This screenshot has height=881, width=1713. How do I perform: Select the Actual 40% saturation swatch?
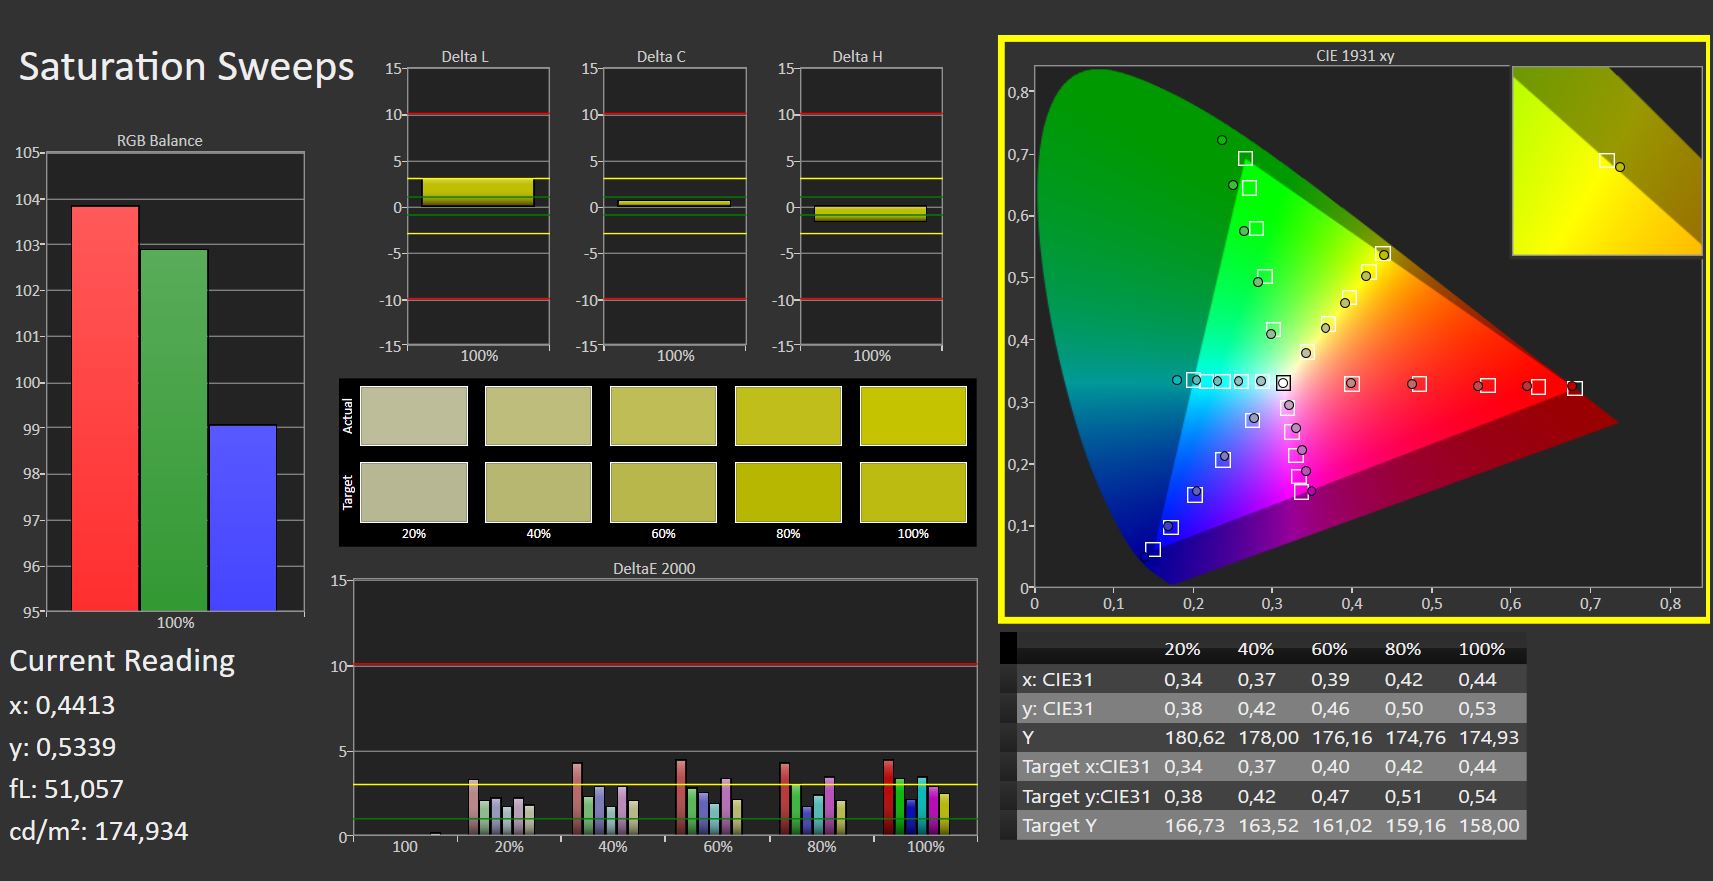coord(538,416)
